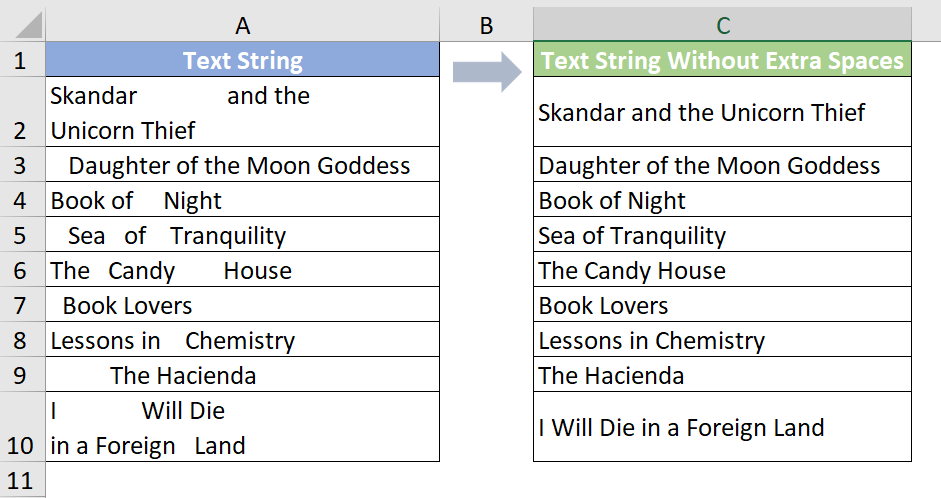Select column A header
The width and height of the screenshot is (941, 498).
[242, 25]
